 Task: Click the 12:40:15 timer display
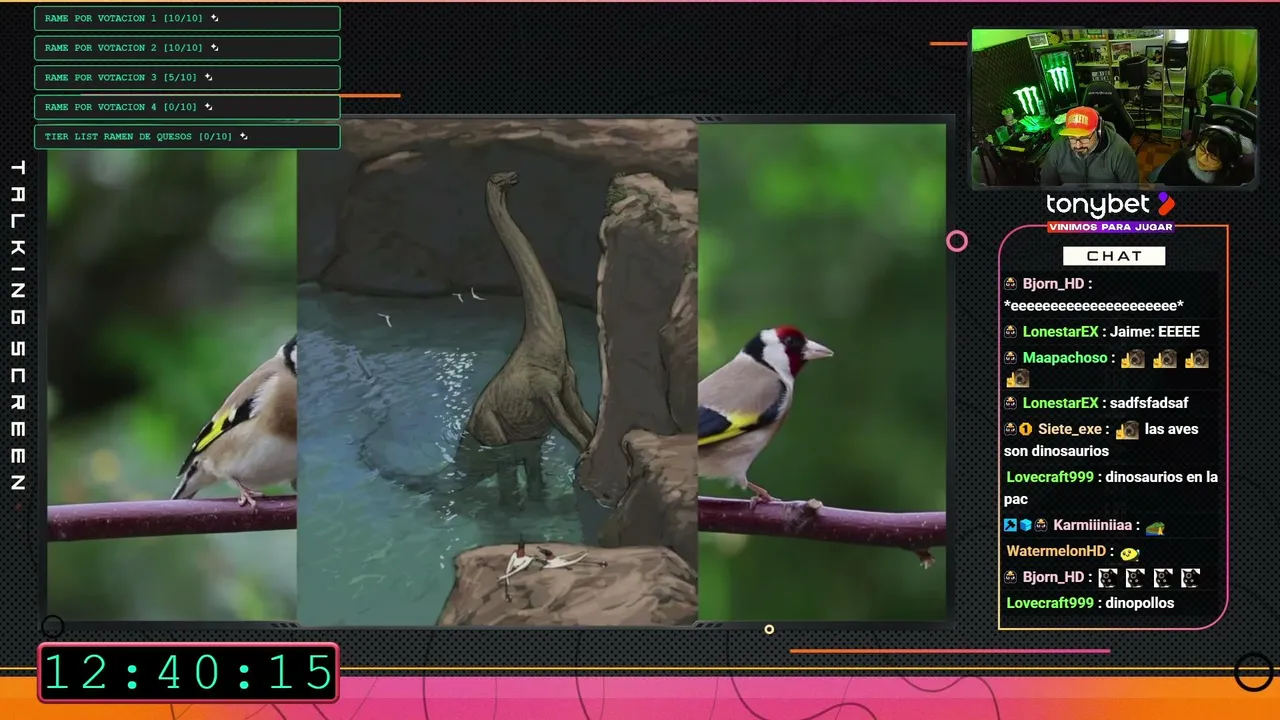tap(188, 672)
